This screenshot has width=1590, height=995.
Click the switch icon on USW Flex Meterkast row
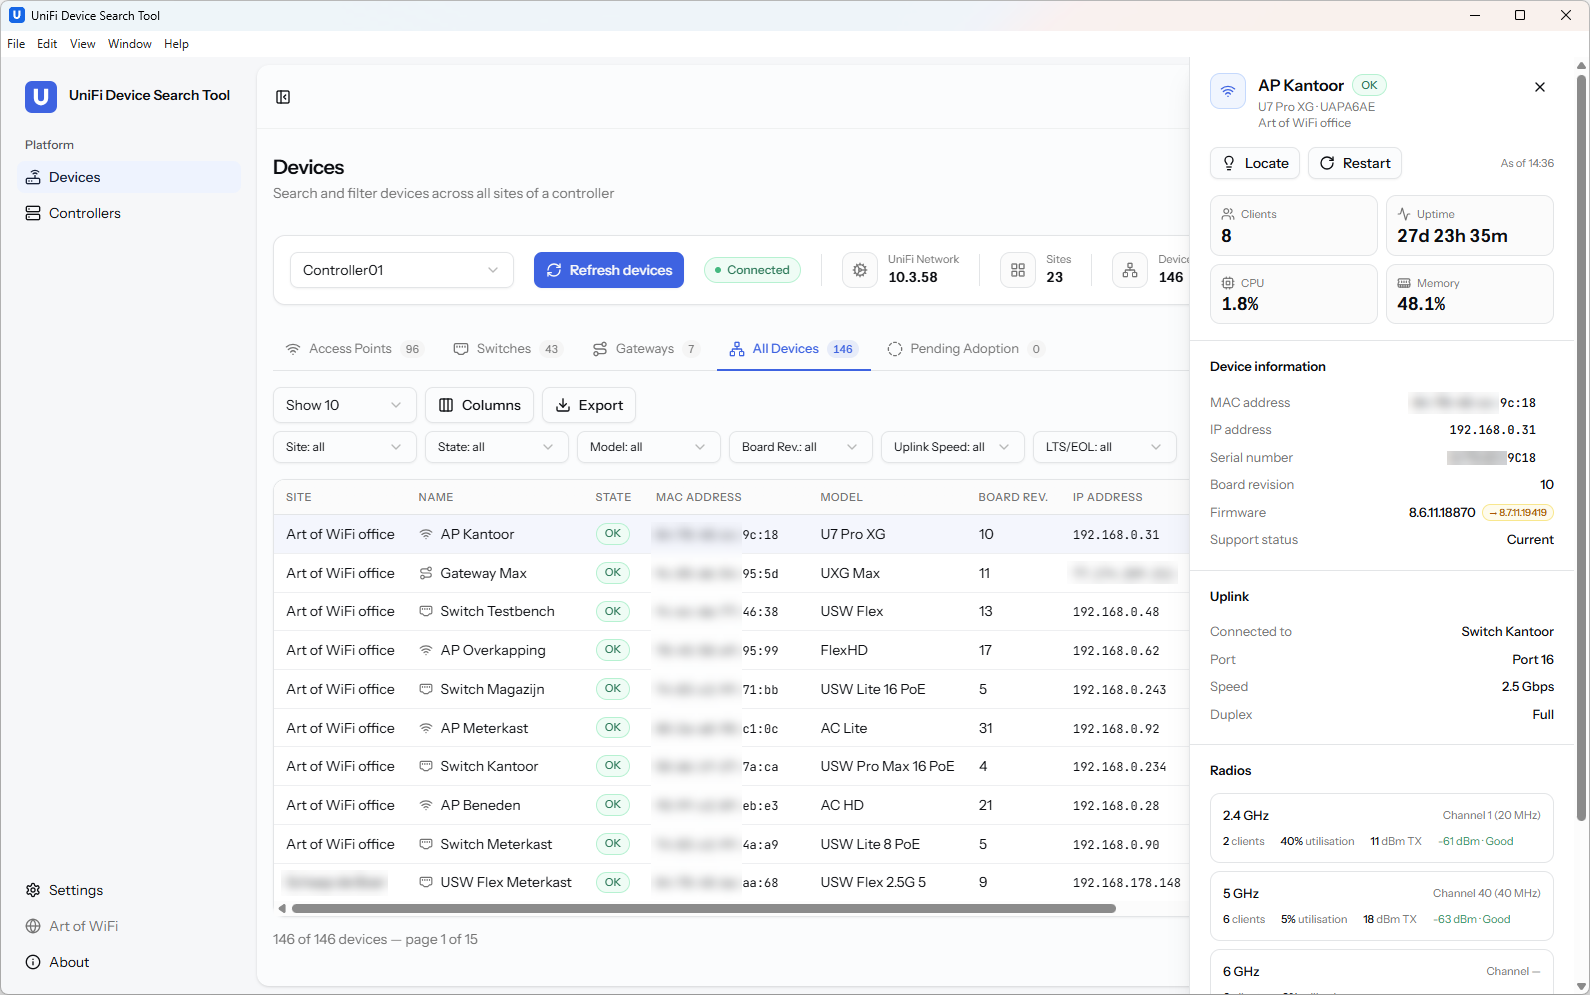click(x=426, y=882)
